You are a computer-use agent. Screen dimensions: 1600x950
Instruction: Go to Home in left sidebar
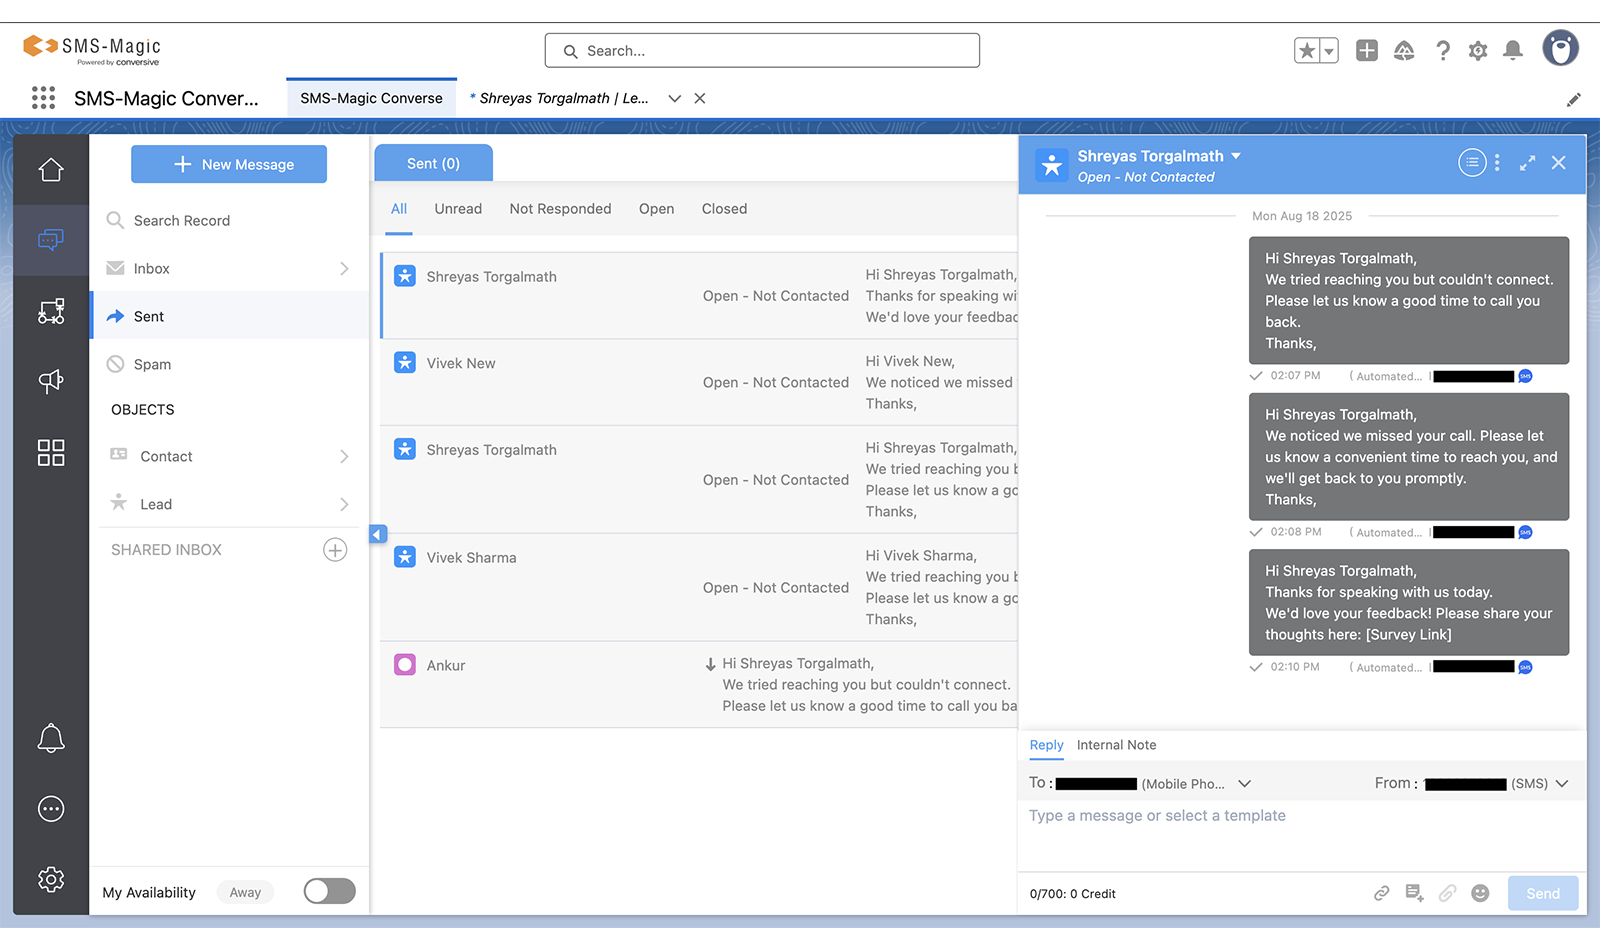(51, 170)
